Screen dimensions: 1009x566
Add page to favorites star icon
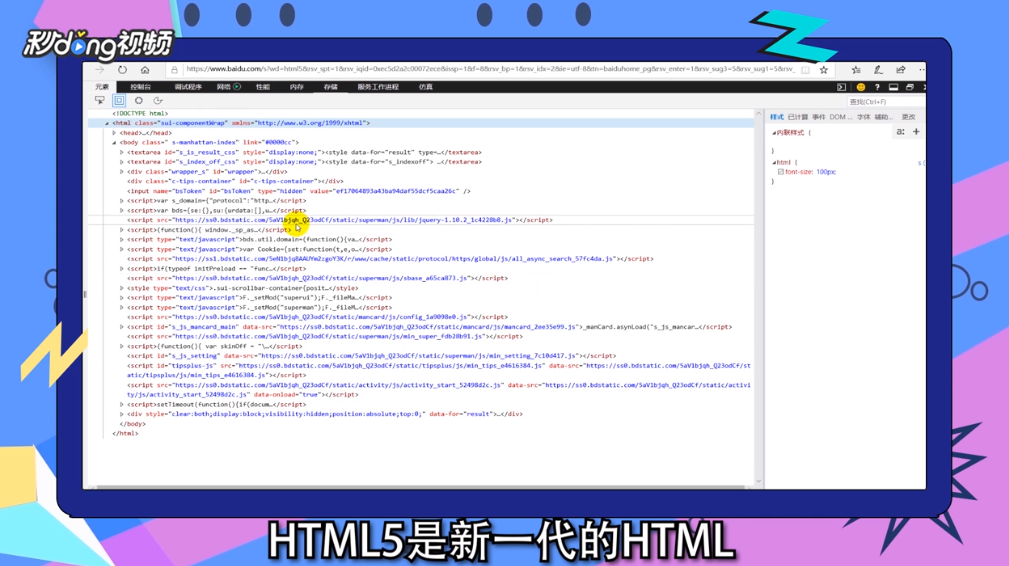click(x=824, y=69)
